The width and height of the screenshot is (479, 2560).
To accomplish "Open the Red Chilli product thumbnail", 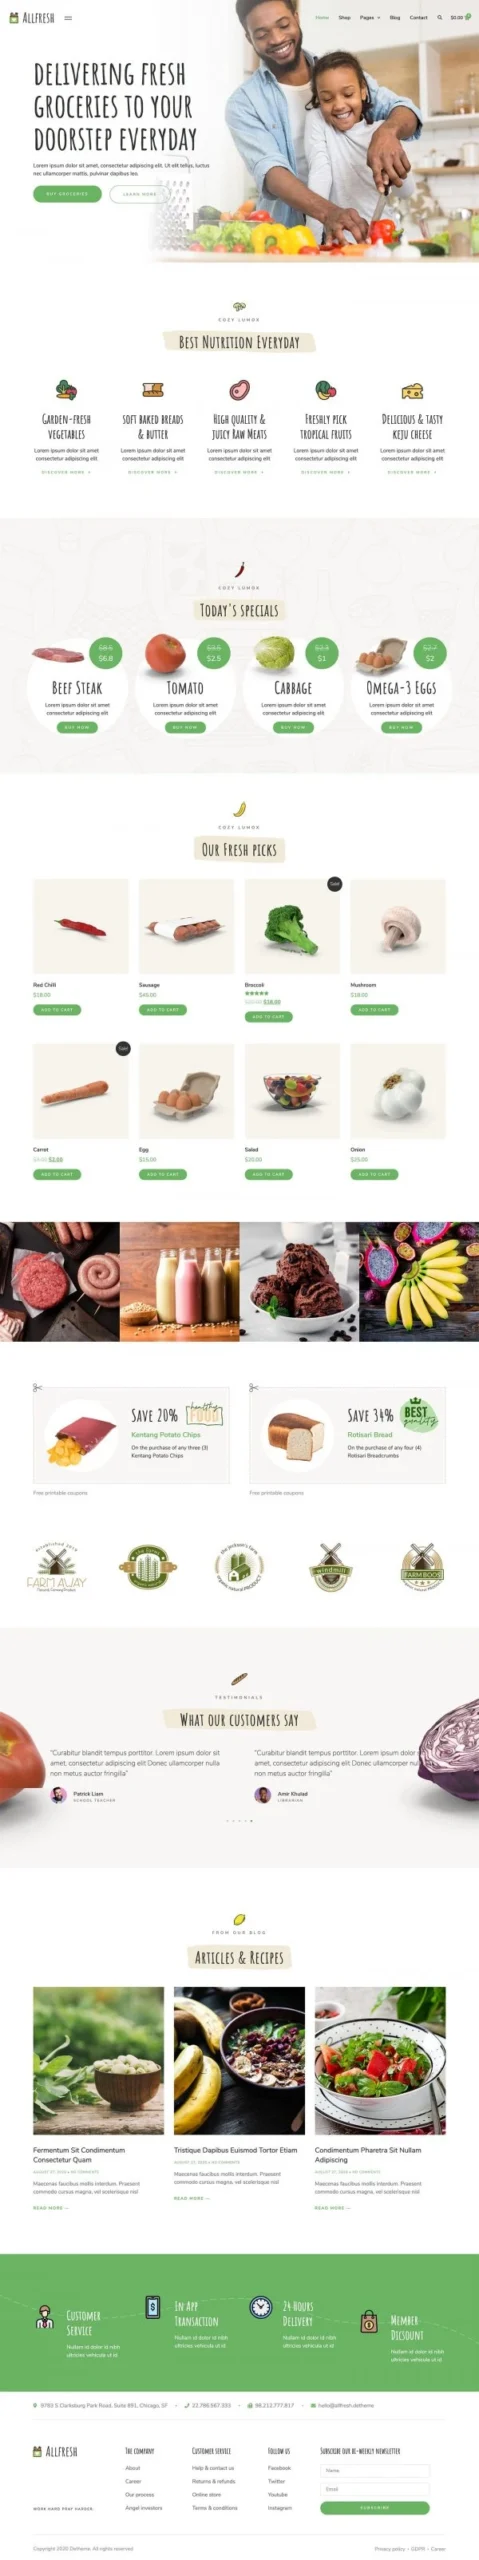I will coord(81,926).
